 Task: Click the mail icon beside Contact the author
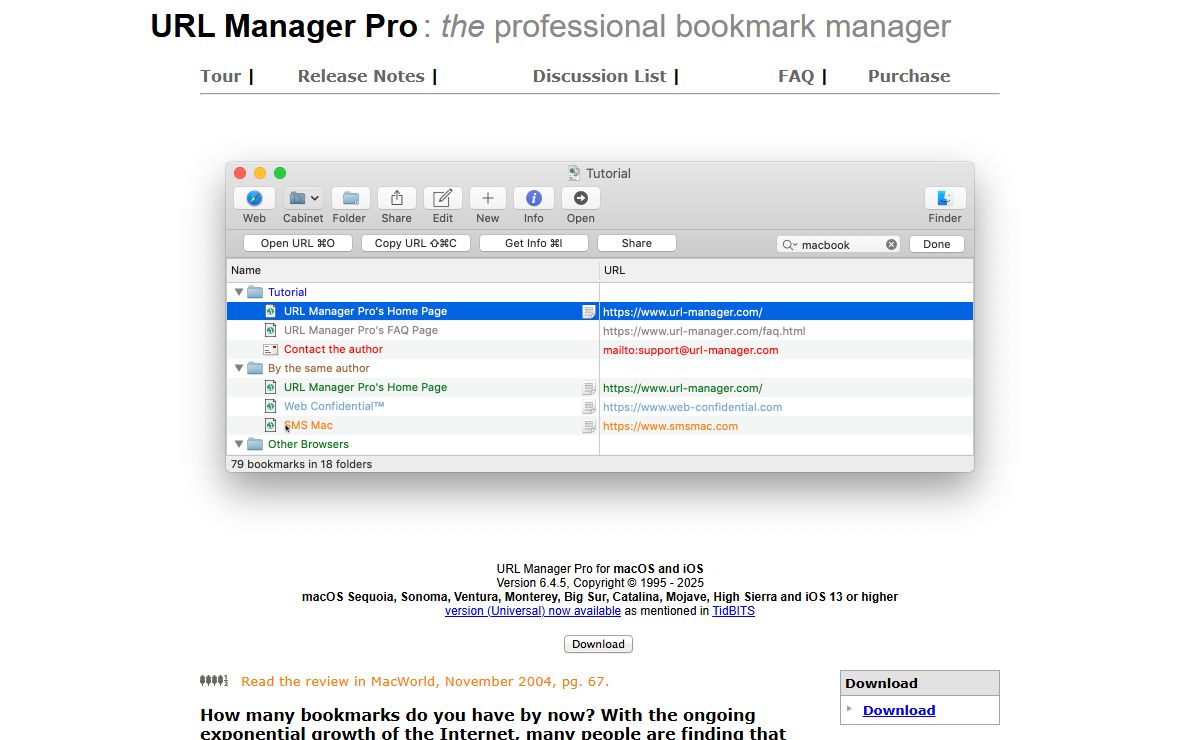click(x=270, y=349)
